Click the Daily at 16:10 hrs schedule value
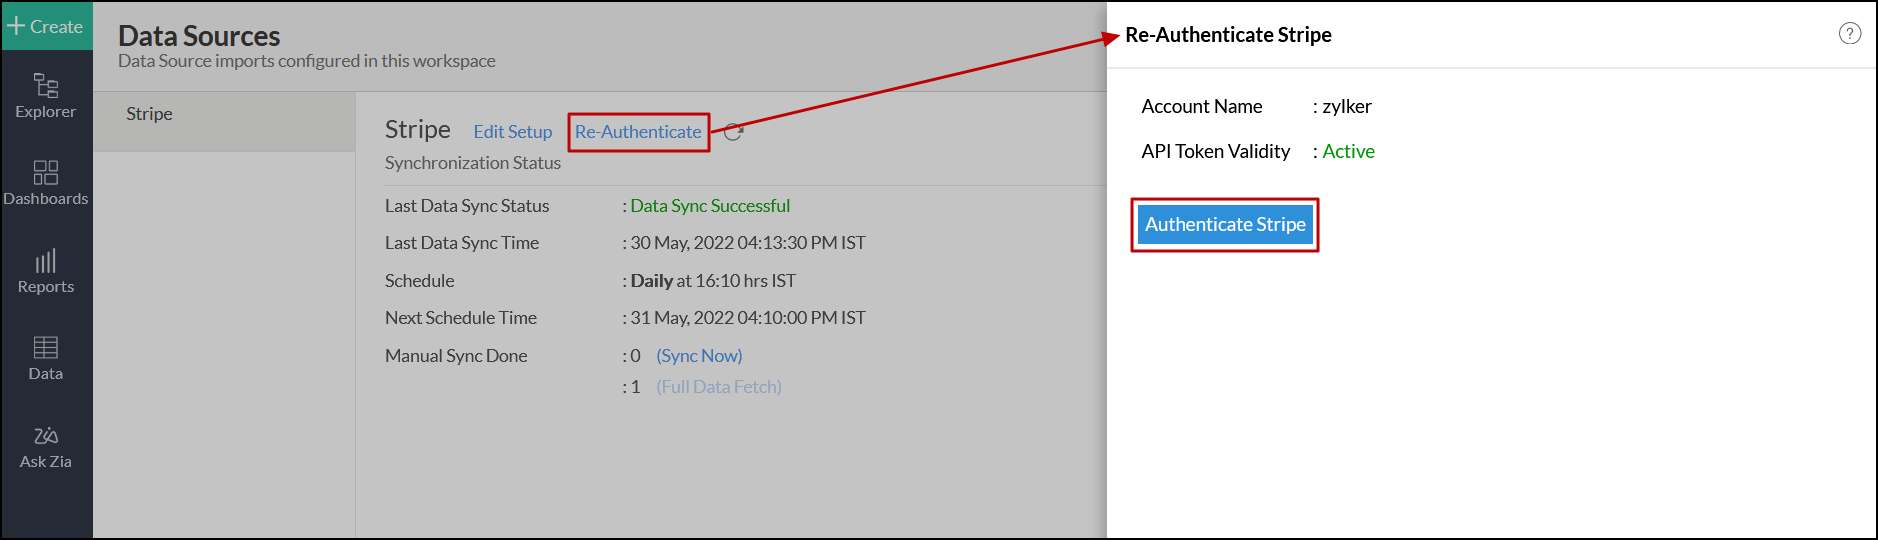This screenshot has width=1878, height=540. [713, 281]
